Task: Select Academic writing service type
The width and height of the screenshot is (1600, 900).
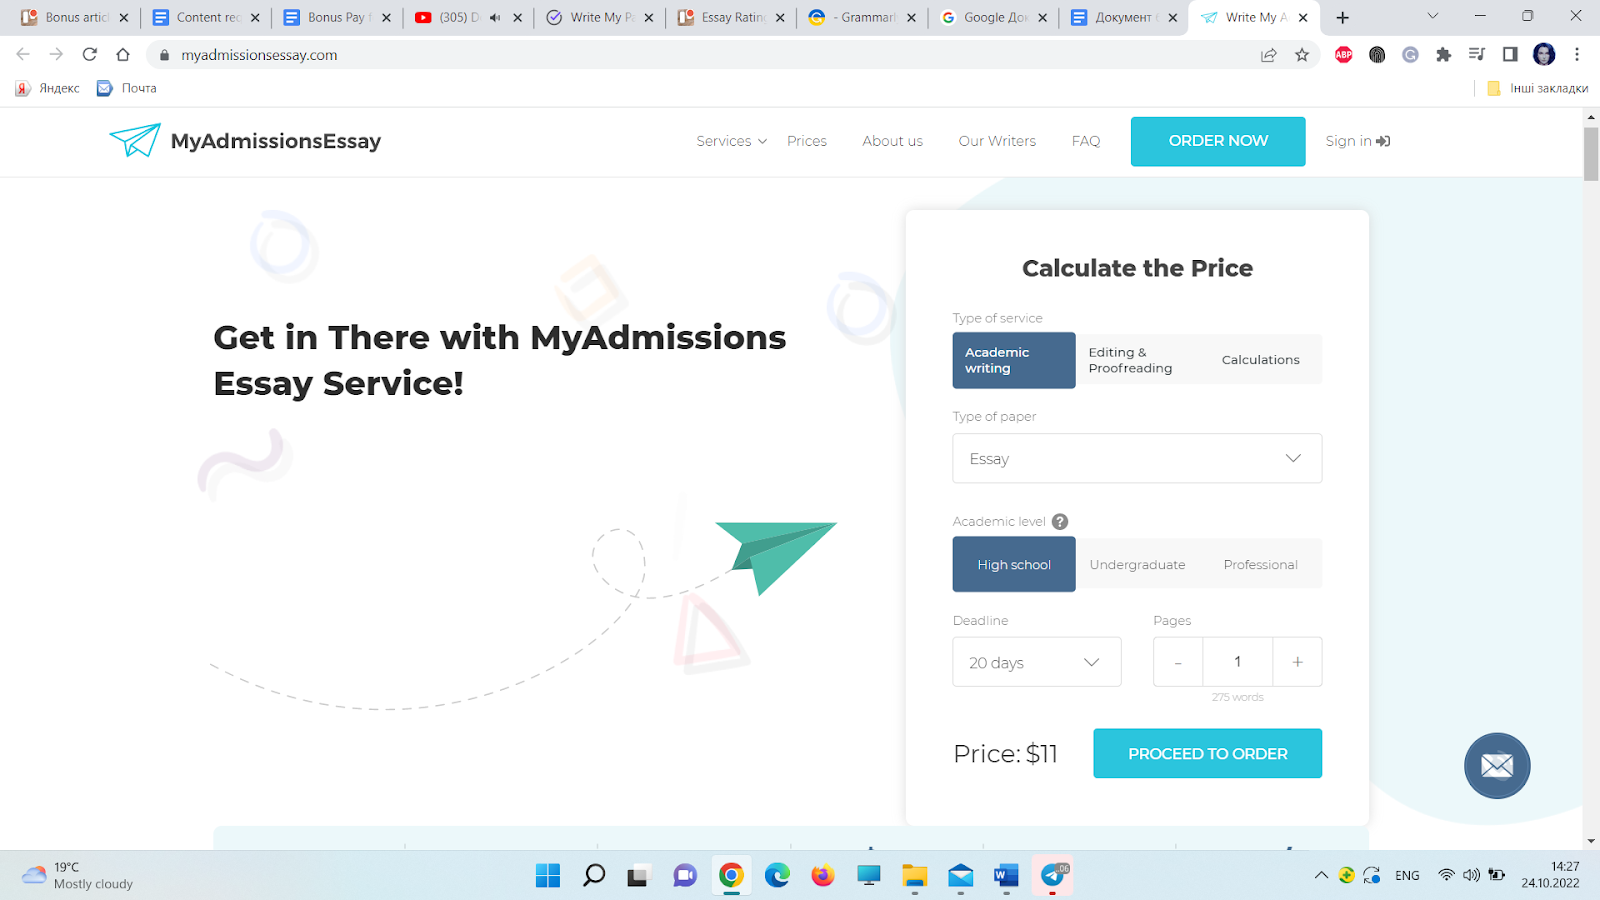Action: (x=1014, y=360)
